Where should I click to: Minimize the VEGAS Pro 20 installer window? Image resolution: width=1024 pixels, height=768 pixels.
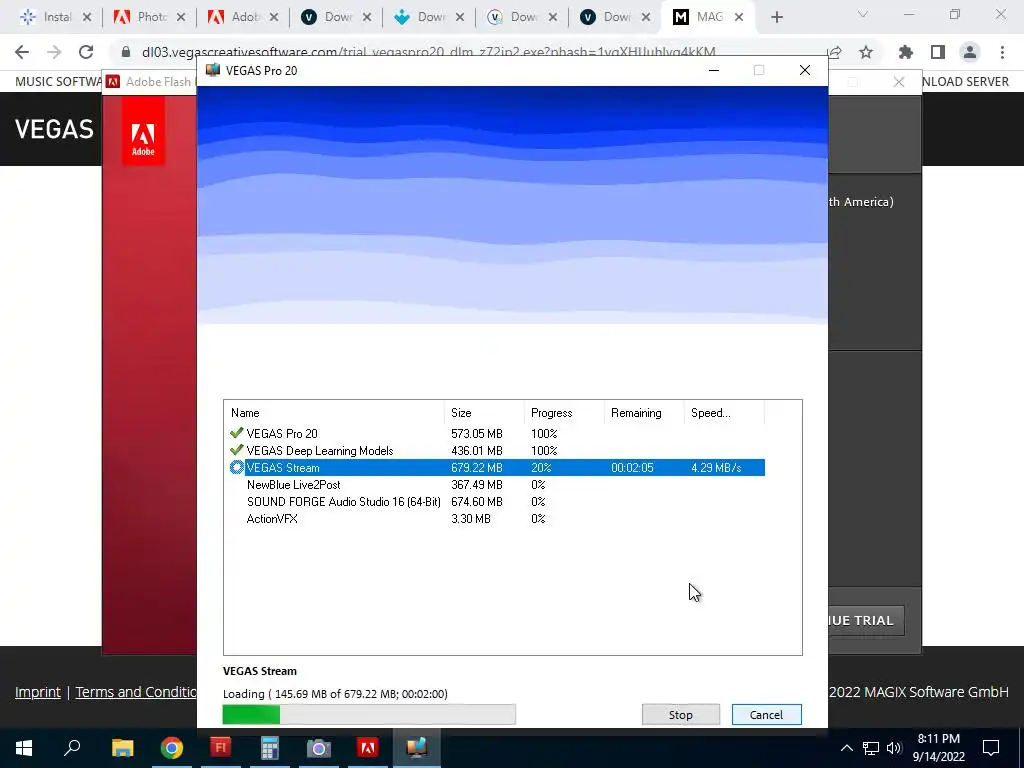[714, 70]
